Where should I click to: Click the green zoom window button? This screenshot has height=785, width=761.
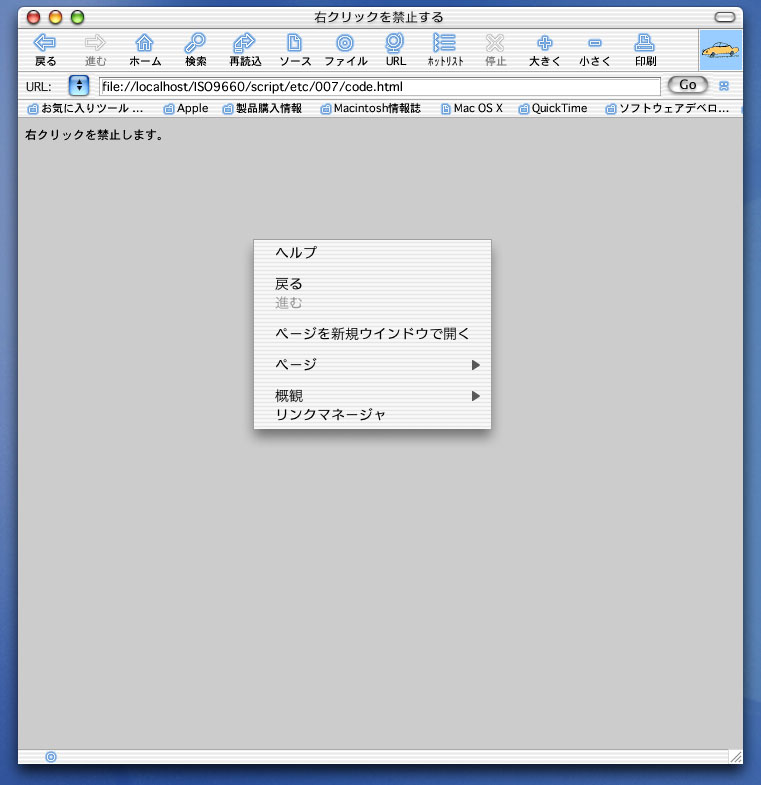coord(78,18)
